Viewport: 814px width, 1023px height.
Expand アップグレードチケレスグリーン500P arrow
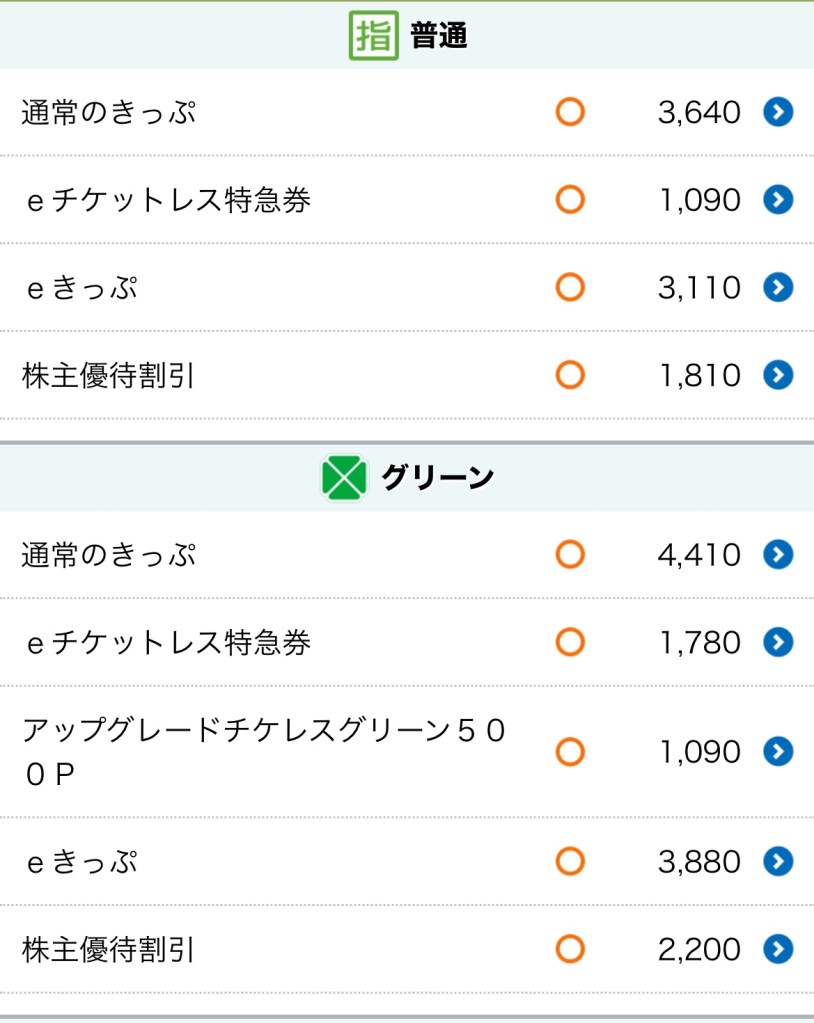point(778,751)
